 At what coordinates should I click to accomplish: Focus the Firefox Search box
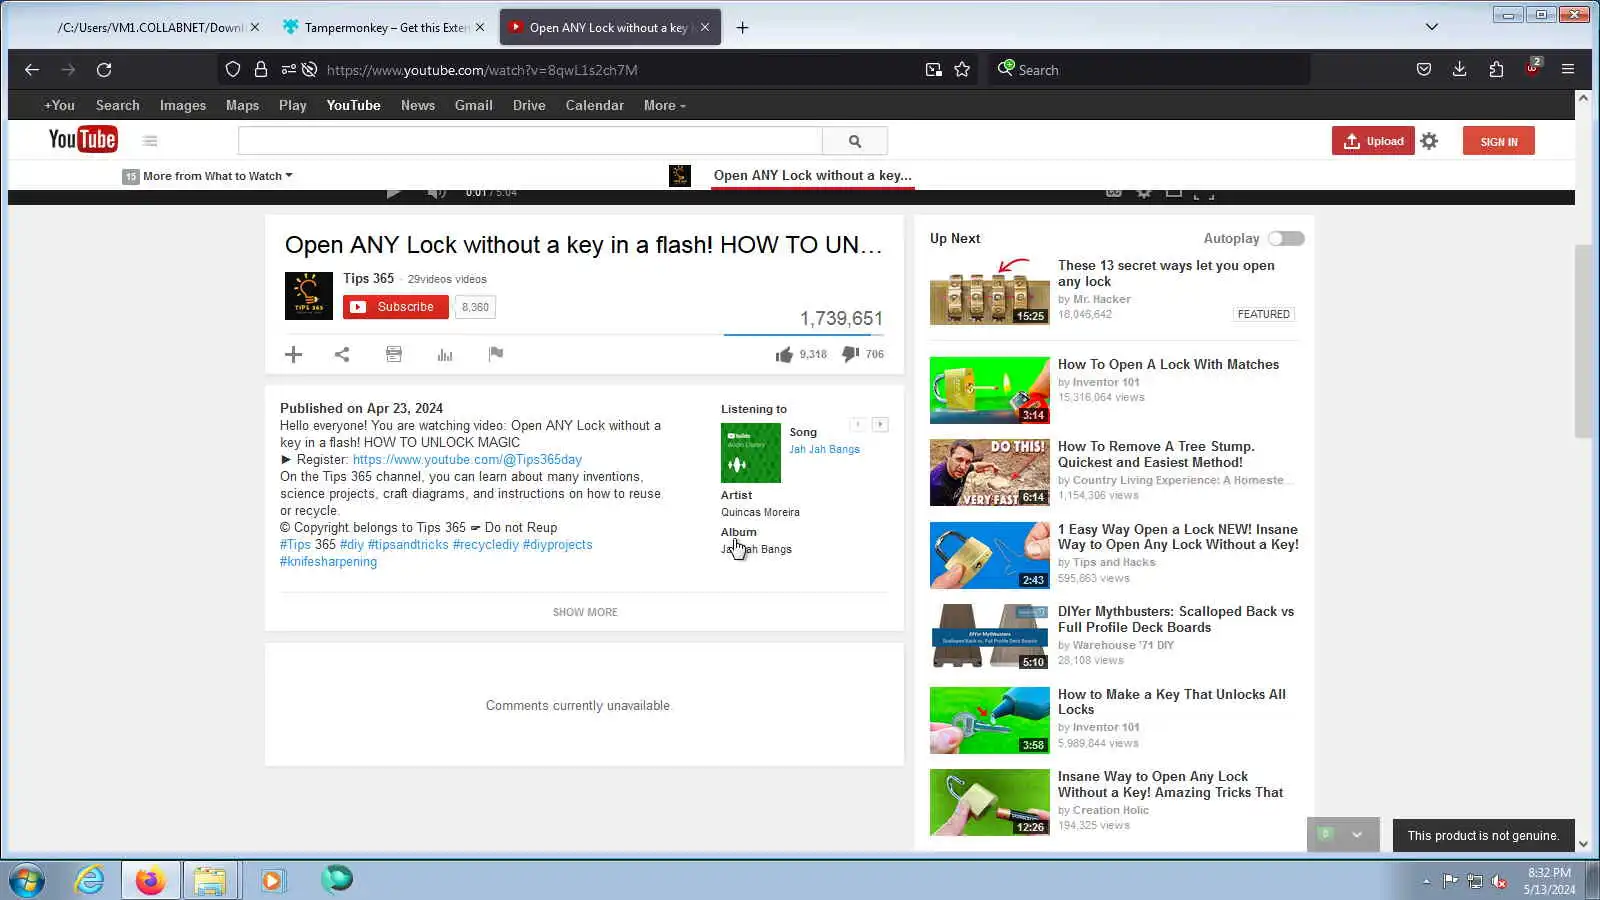point(1150,70)
